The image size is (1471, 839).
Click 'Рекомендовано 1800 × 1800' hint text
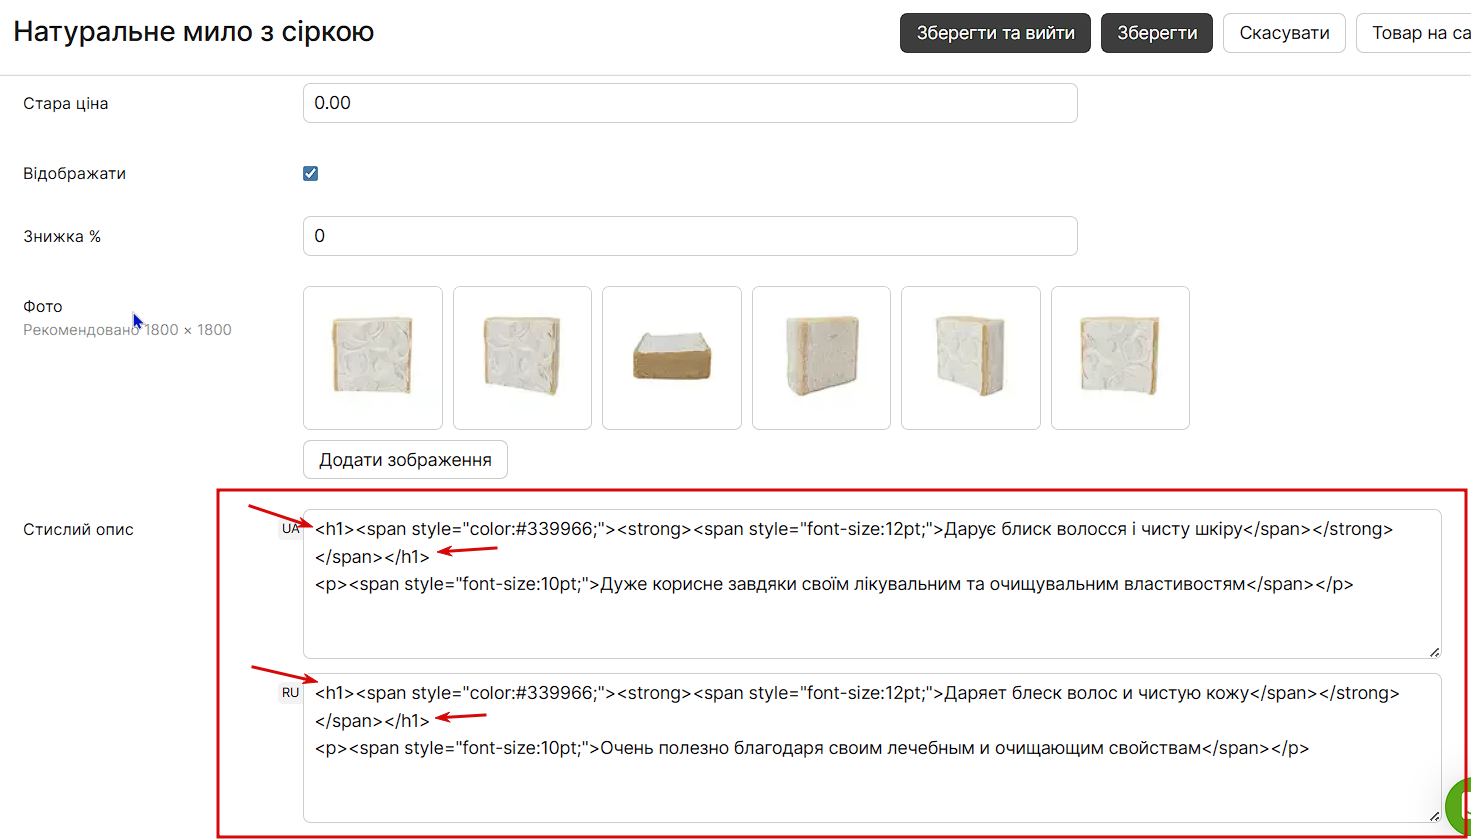pos(127,330)
